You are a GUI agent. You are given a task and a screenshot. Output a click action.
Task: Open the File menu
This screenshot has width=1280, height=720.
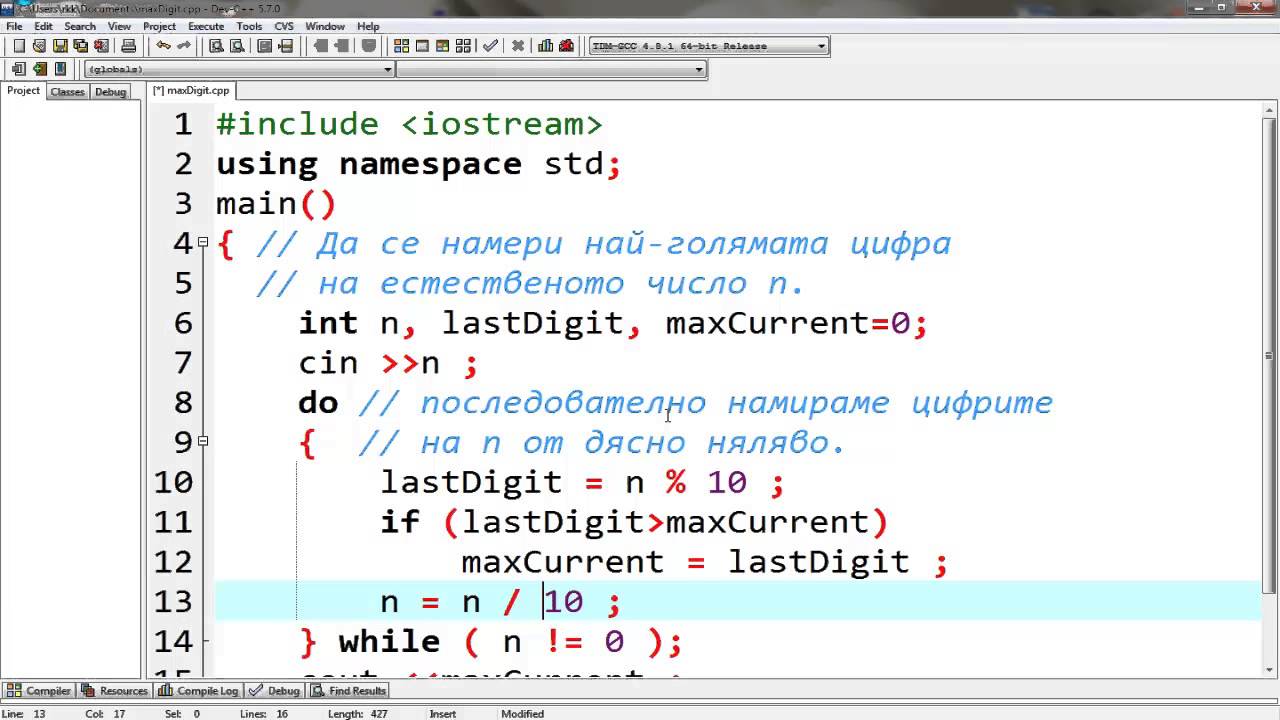[x=14, y=26]
